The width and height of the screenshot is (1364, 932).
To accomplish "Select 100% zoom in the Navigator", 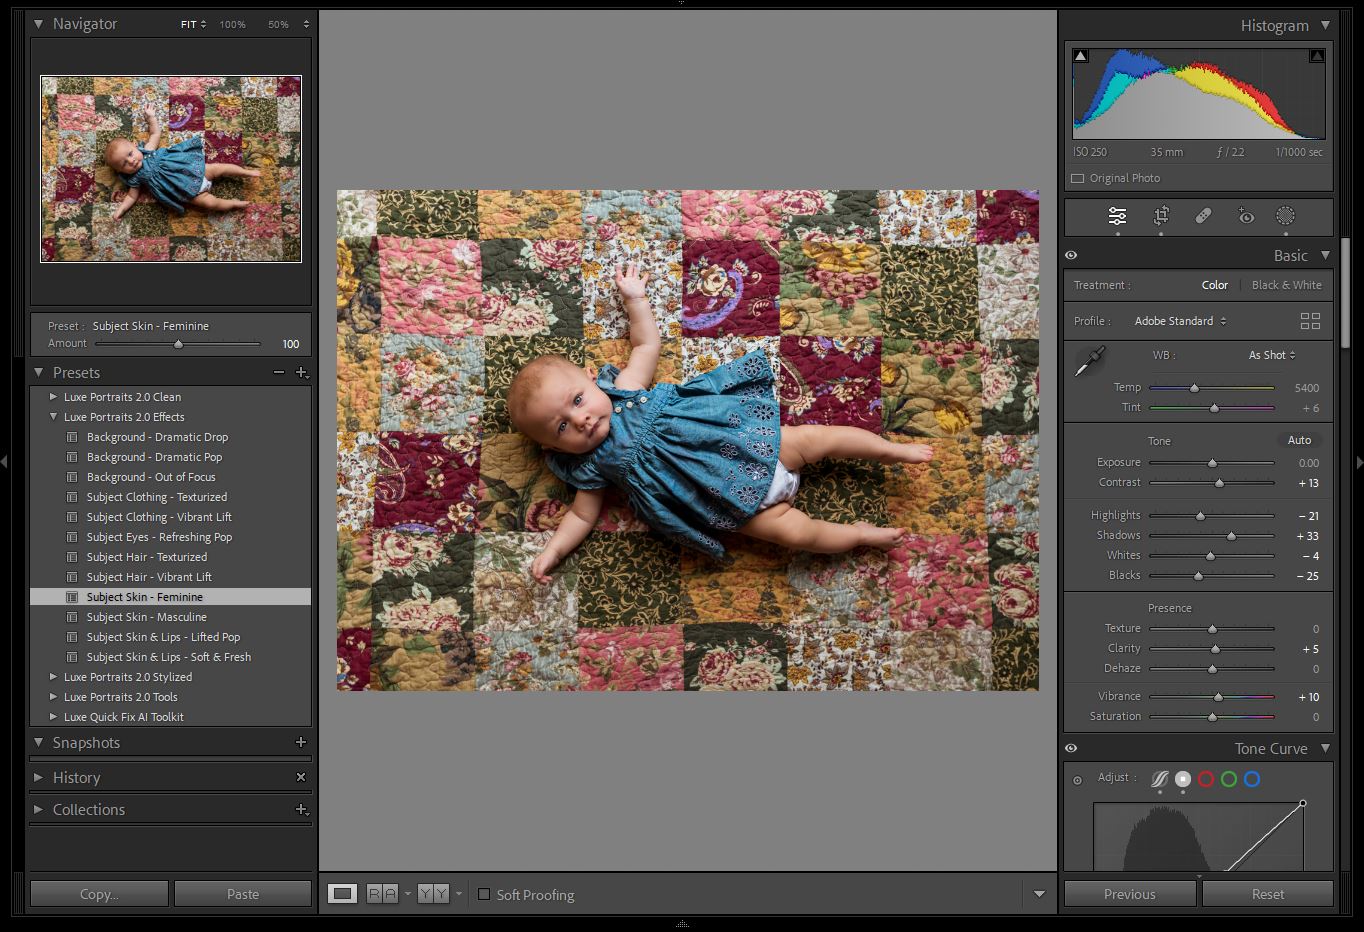I will coord(232,24).
